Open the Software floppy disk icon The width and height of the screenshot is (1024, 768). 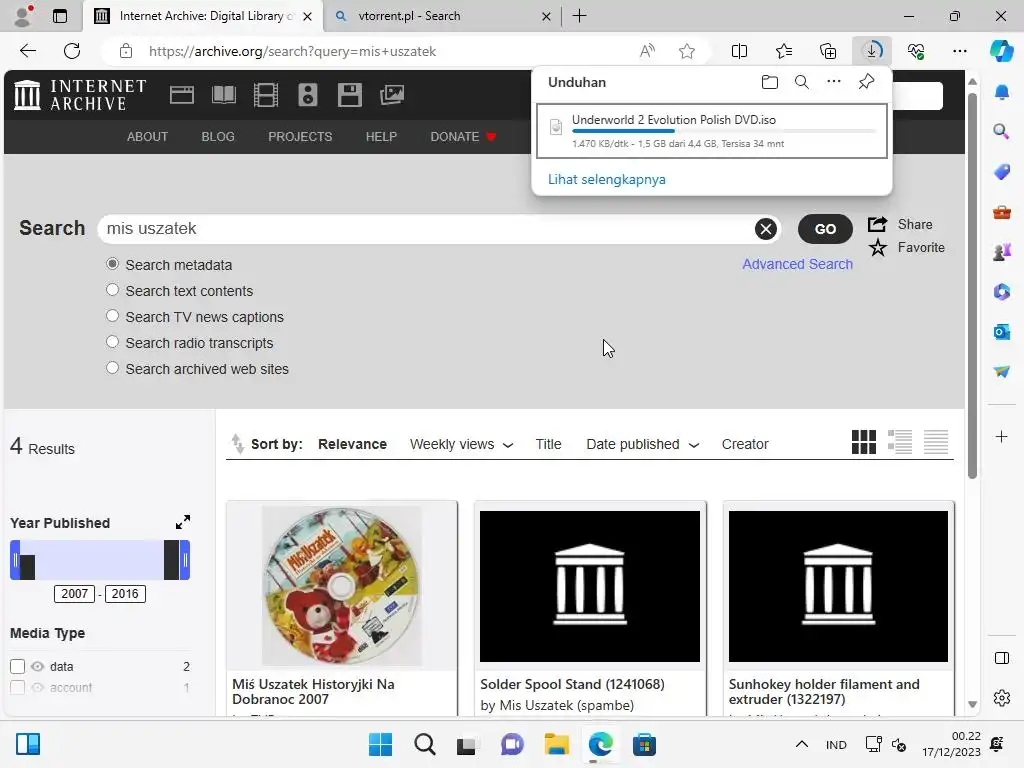(349, 95)
